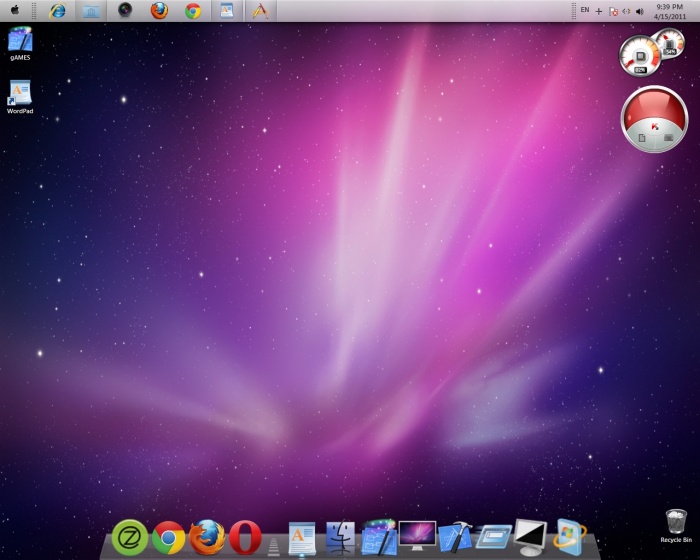Open the Kaspersky gadget keyboard button
Image resolution: width=700 pixels, height=560 pixels.
(668, 138)
